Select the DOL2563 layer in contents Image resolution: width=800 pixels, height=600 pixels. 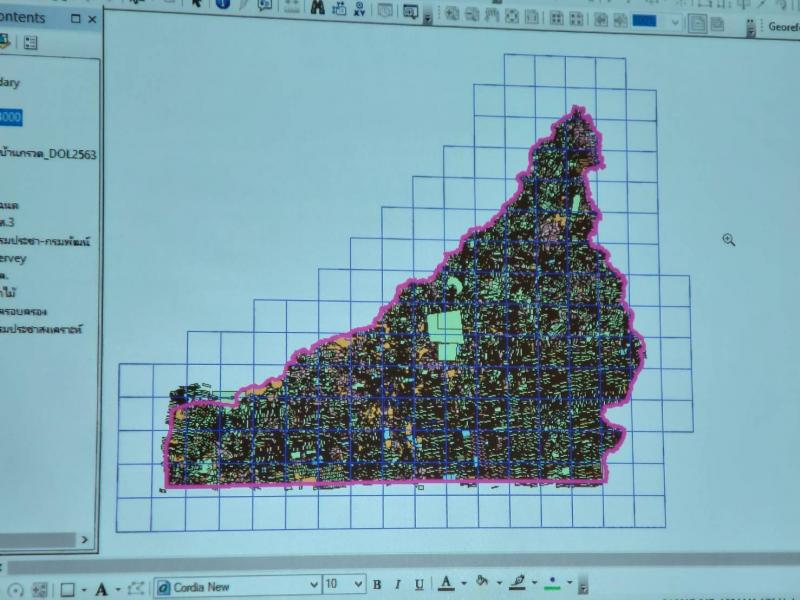pos(48,154)
